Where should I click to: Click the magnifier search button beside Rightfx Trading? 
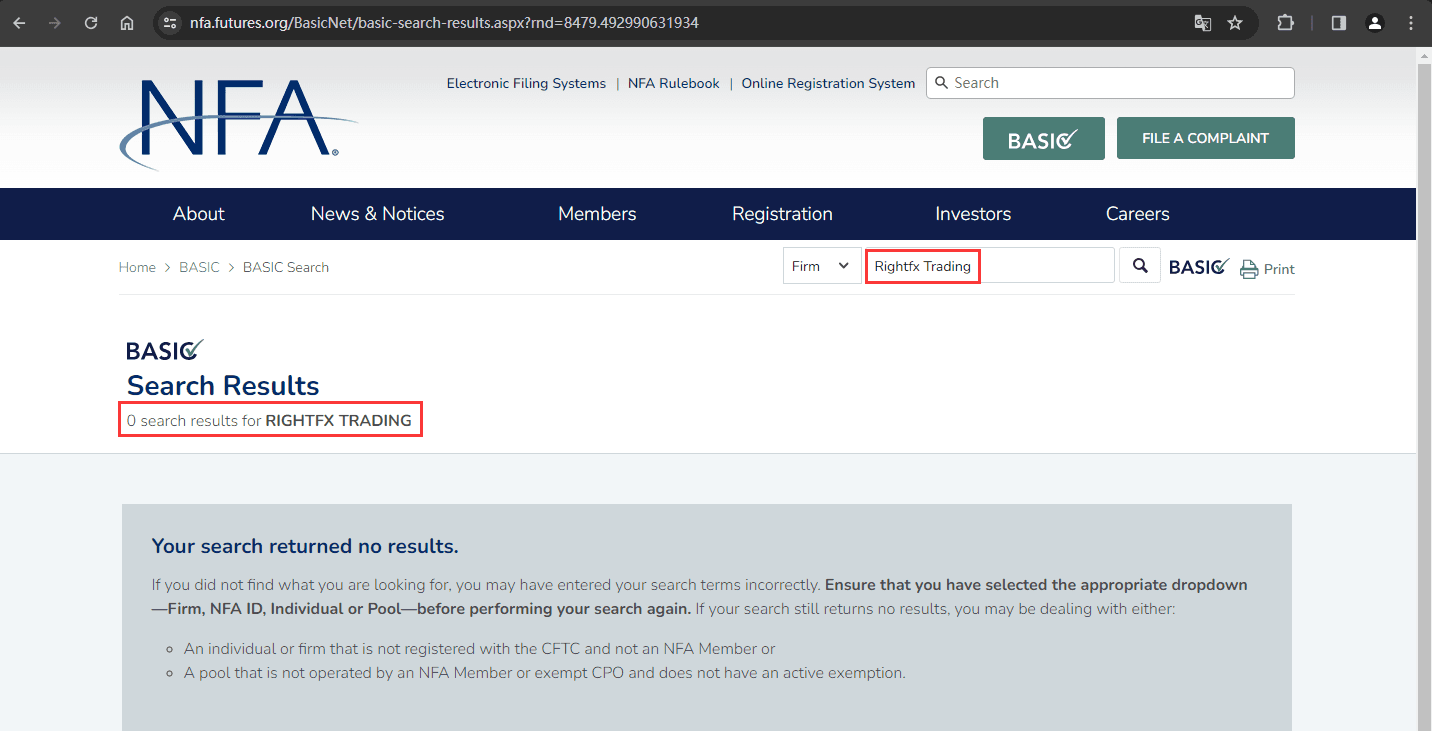point(1140,266)
